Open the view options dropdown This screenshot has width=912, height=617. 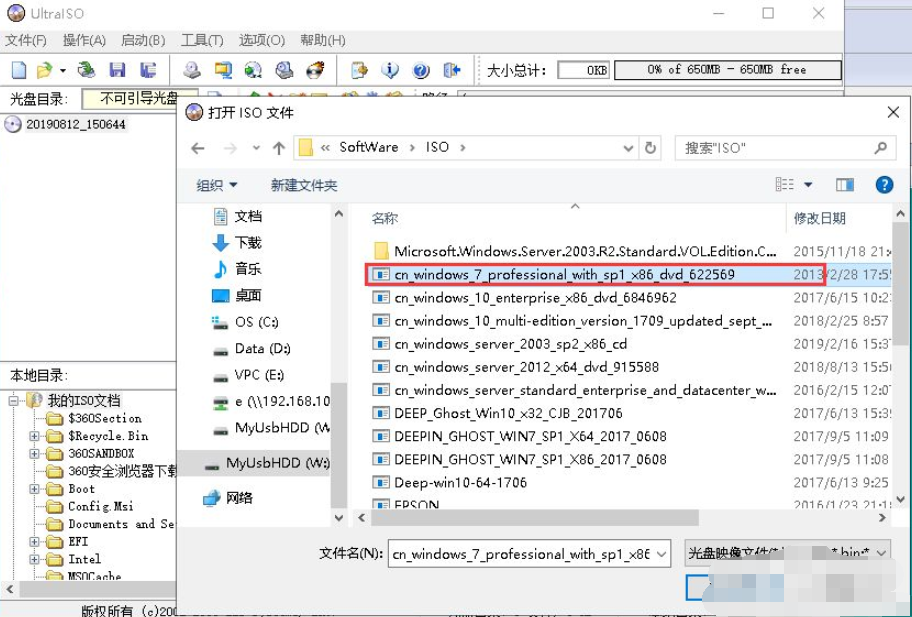(808, 185)
